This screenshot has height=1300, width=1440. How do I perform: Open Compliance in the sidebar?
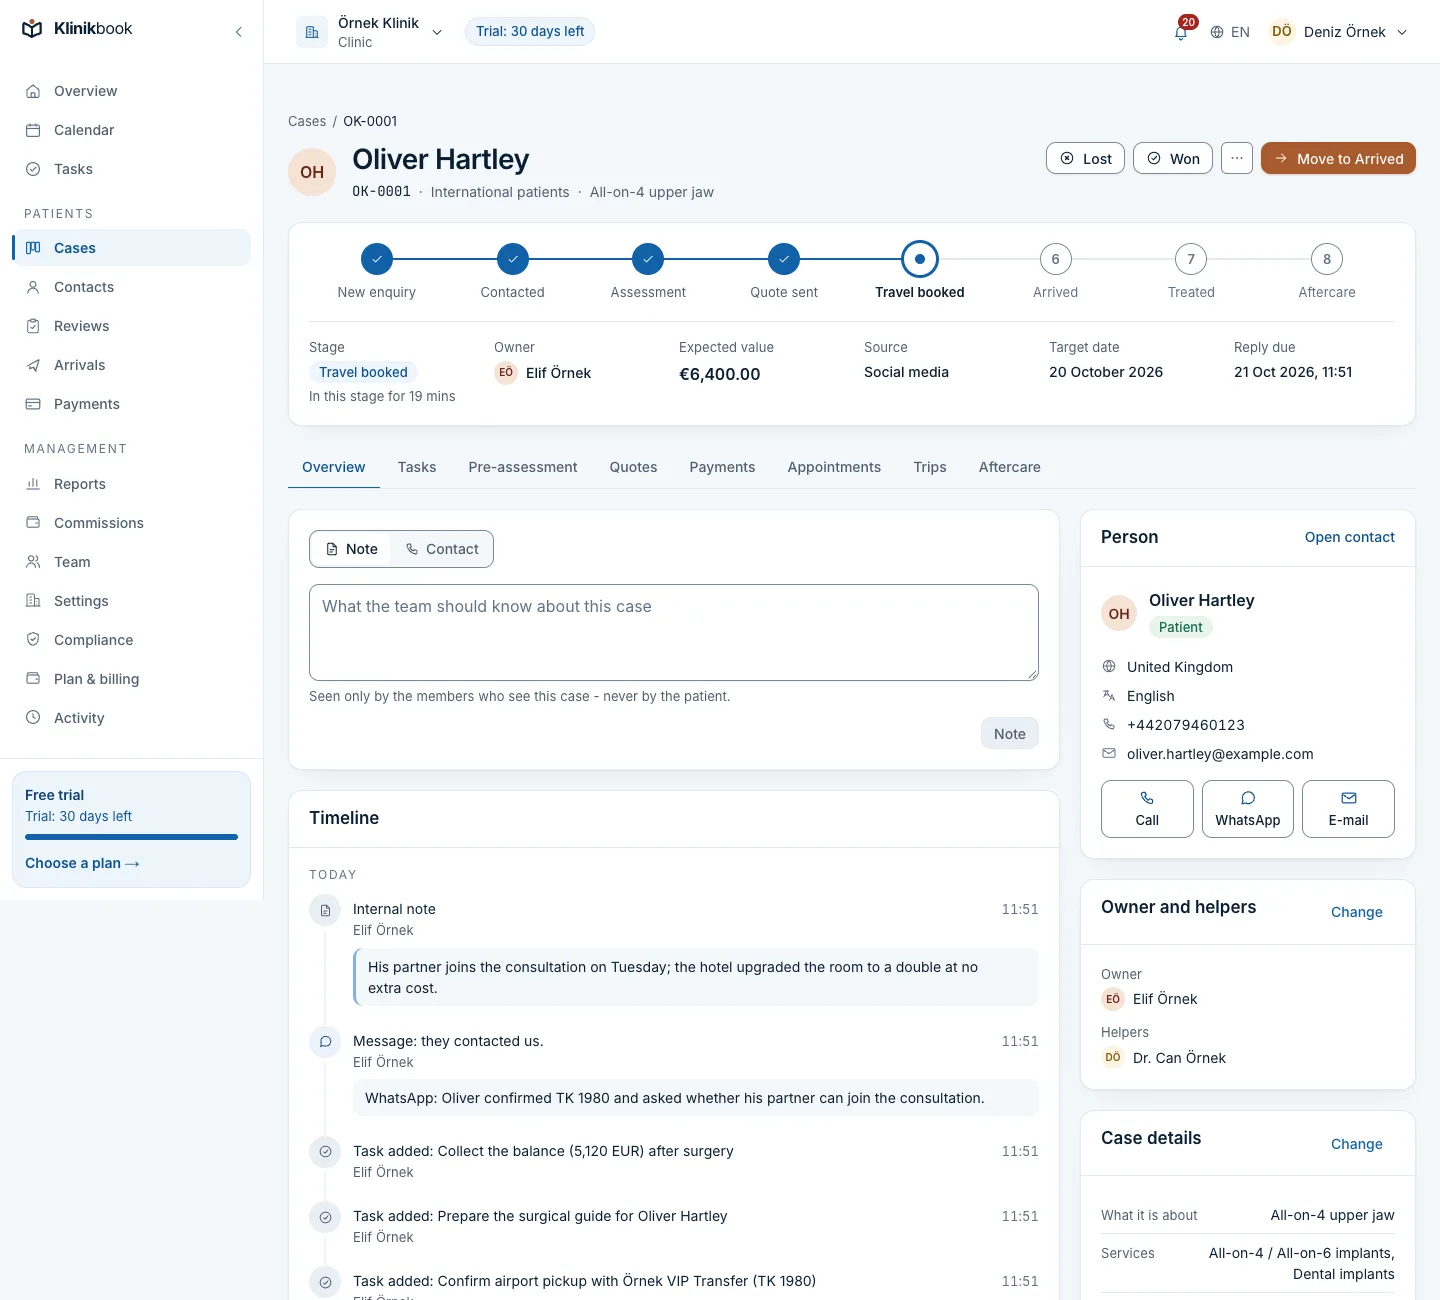[131, 640]
